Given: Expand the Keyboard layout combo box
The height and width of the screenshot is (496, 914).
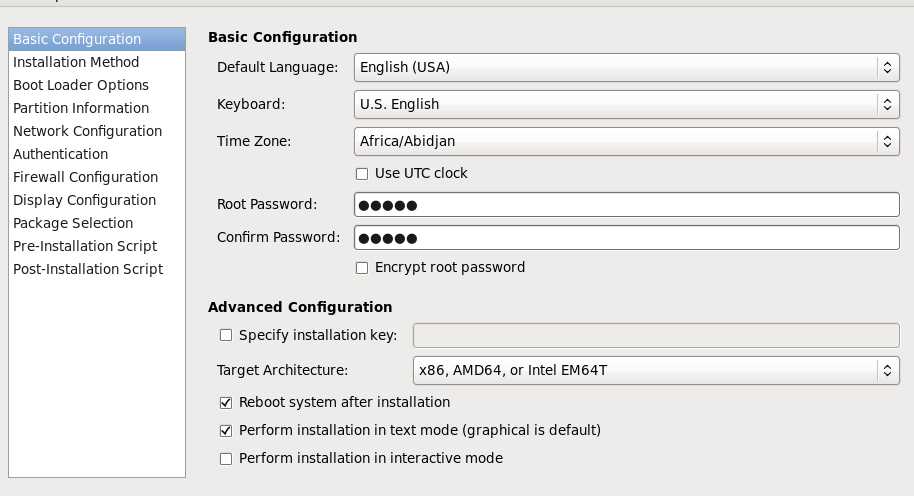Looking at the screenshot, I should [627, 104].
